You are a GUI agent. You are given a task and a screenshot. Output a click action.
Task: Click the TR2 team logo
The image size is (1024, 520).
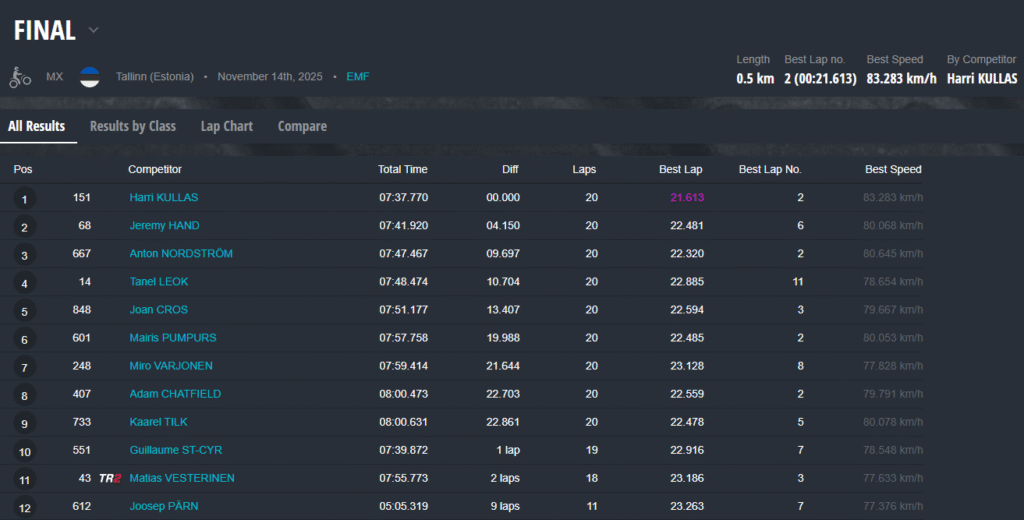pos(110,478)
